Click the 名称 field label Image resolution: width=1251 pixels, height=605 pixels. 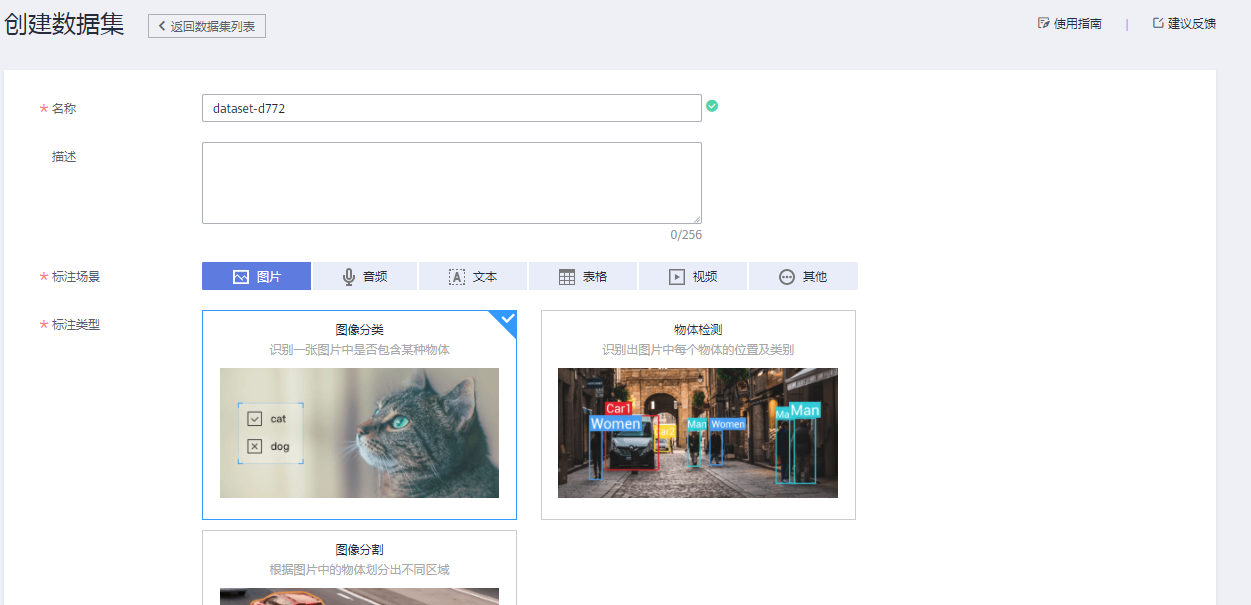[64, 108]
